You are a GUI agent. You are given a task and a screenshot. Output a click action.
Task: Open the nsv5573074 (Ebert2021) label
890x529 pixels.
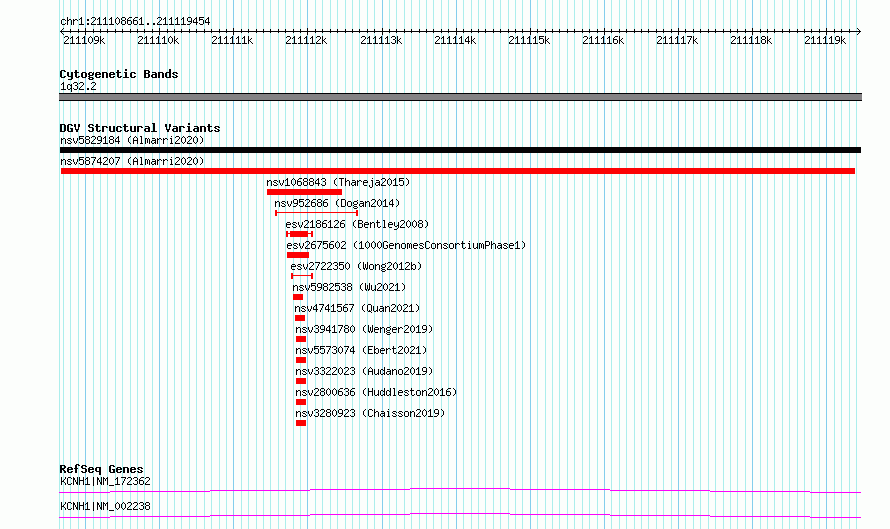click(x=361, y=350)
